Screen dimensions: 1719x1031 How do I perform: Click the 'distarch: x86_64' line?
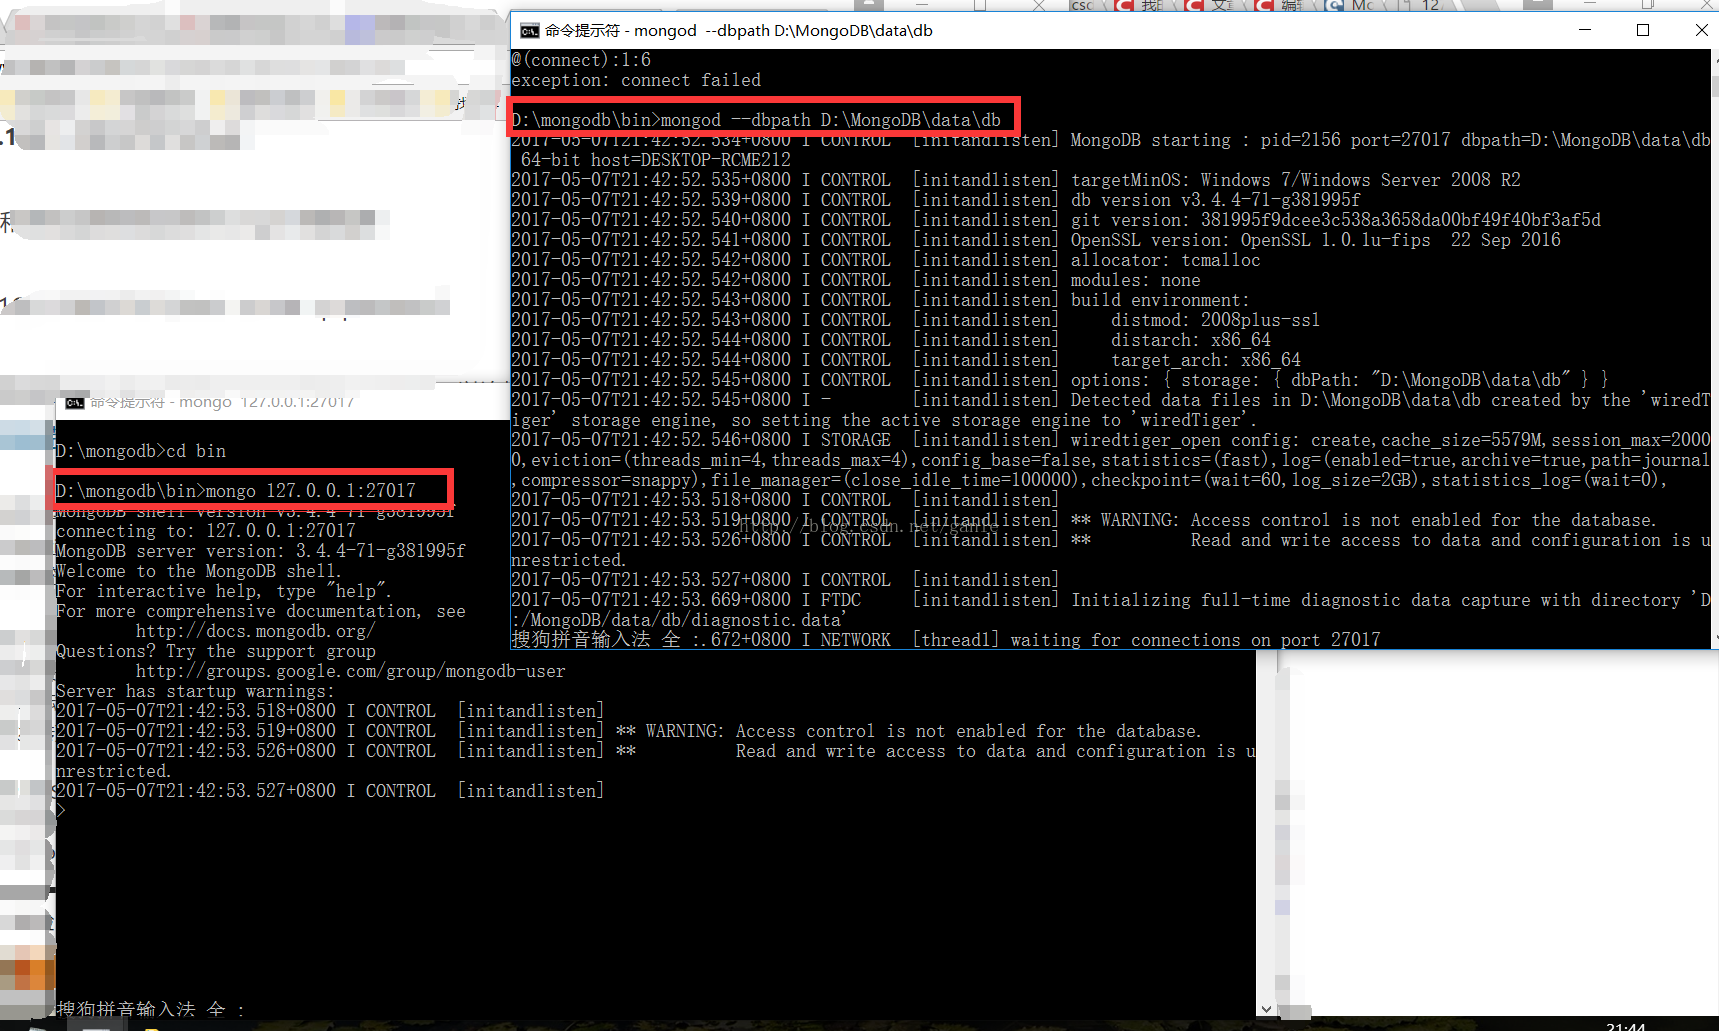[891, 340]
